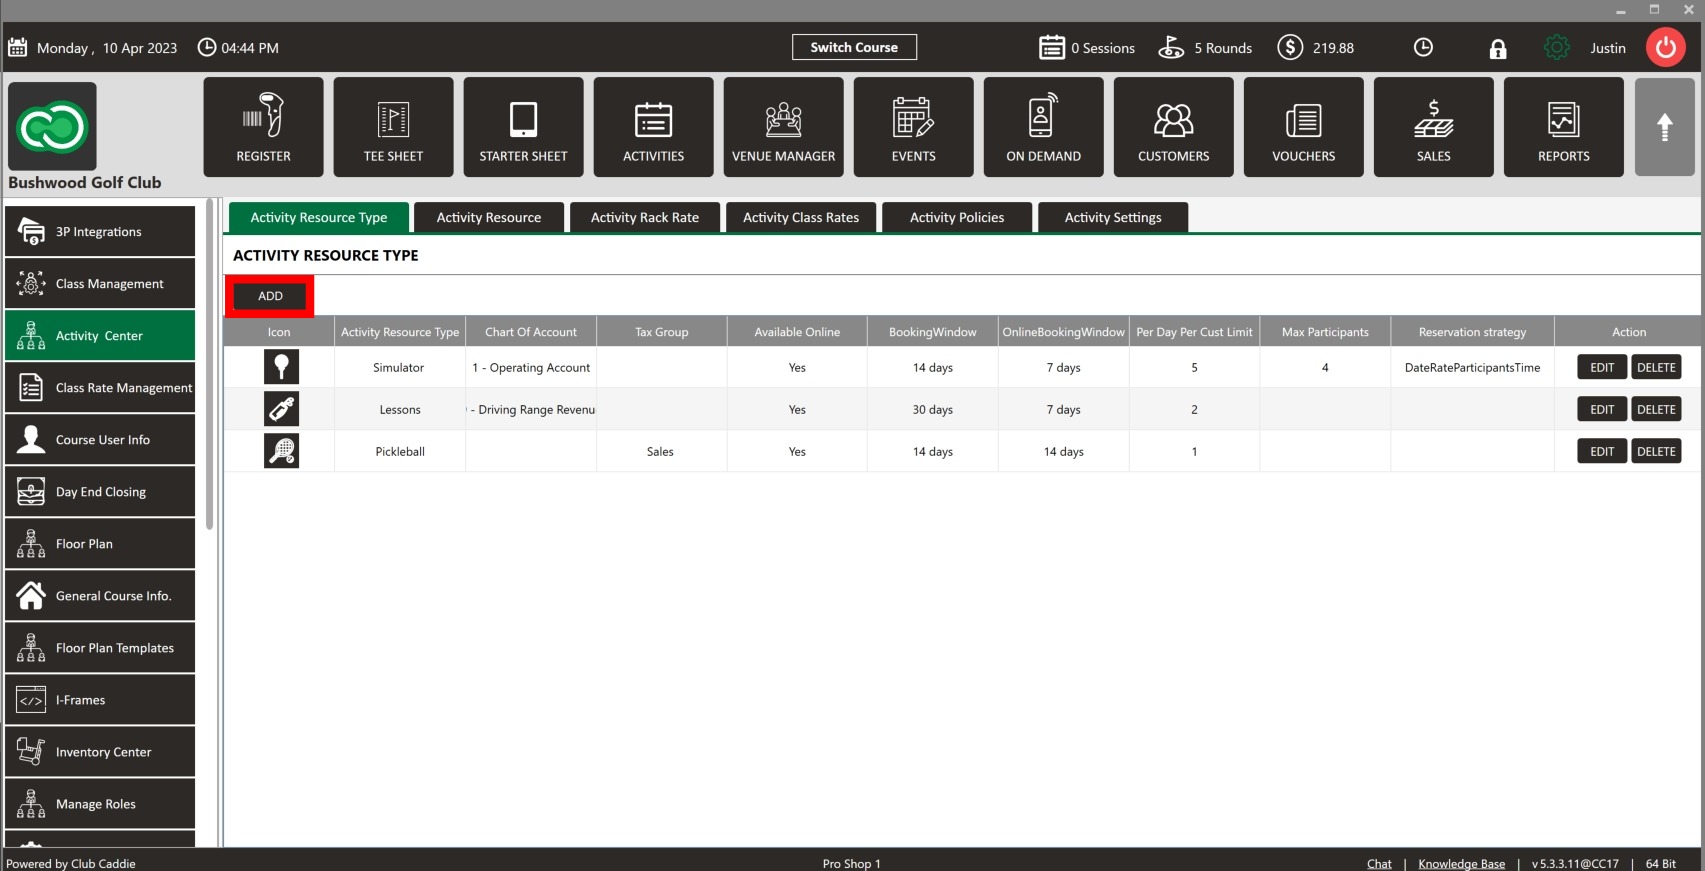Click the Pickleball row paddle icon
Image resolution: width=1705 pixels, height=871 pixels.
pos(281,451)
